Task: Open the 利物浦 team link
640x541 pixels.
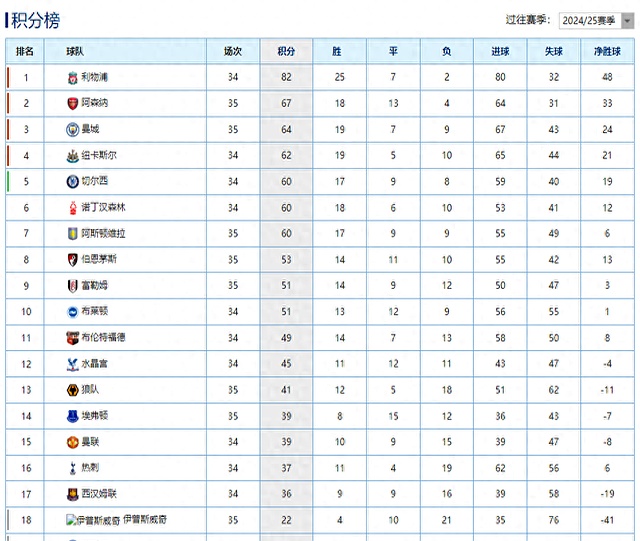Action: tap(94, 77)
